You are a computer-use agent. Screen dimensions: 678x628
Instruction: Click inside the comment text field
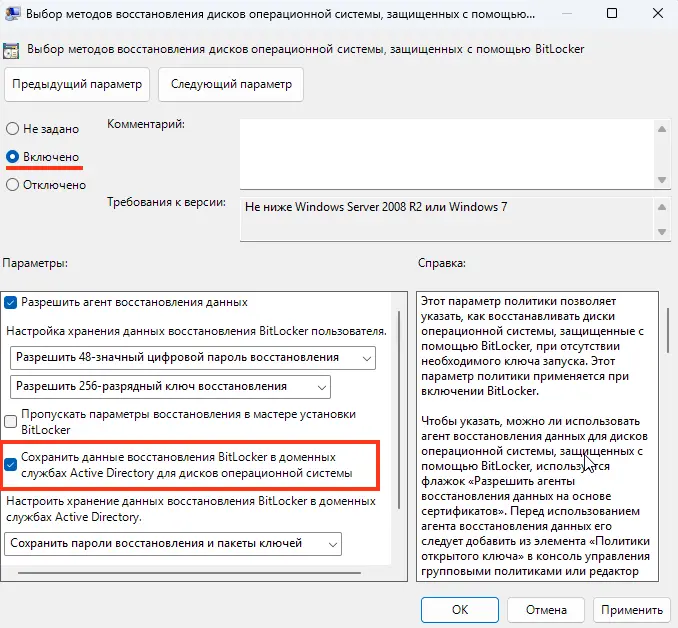[x=445, y=152]
